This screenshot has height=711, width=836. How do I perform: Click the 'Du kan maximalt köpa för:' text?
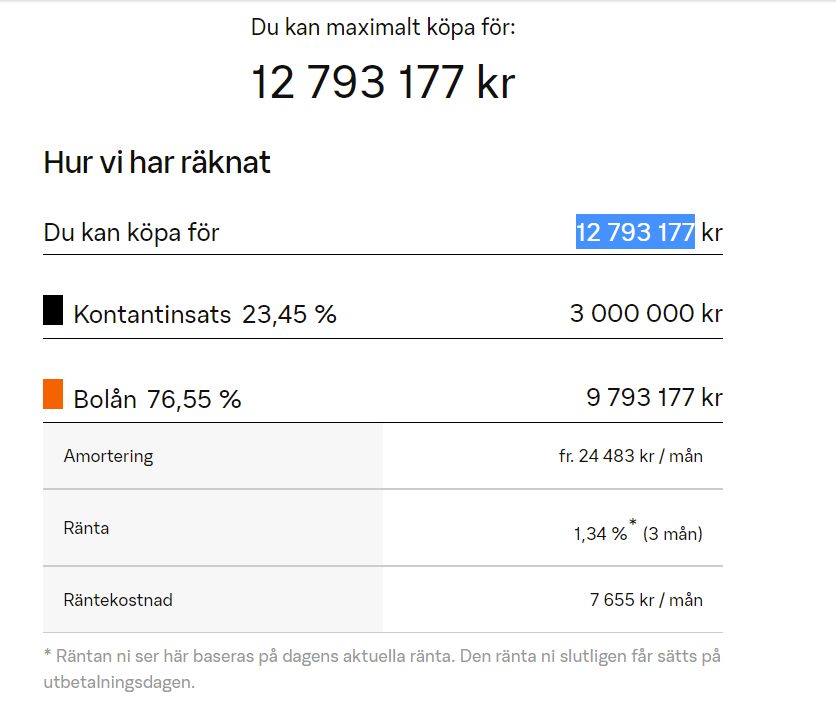click(x=383, y=27)
